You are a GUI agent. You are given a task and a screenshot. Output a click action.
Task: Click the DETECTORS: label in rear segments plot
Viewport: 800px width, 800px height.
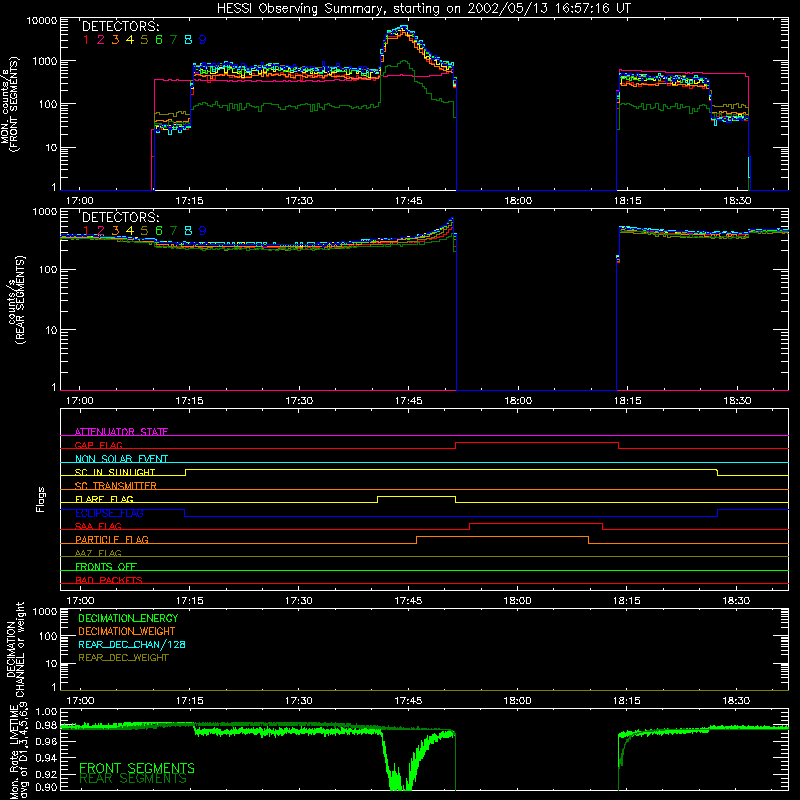pos(120,217)
